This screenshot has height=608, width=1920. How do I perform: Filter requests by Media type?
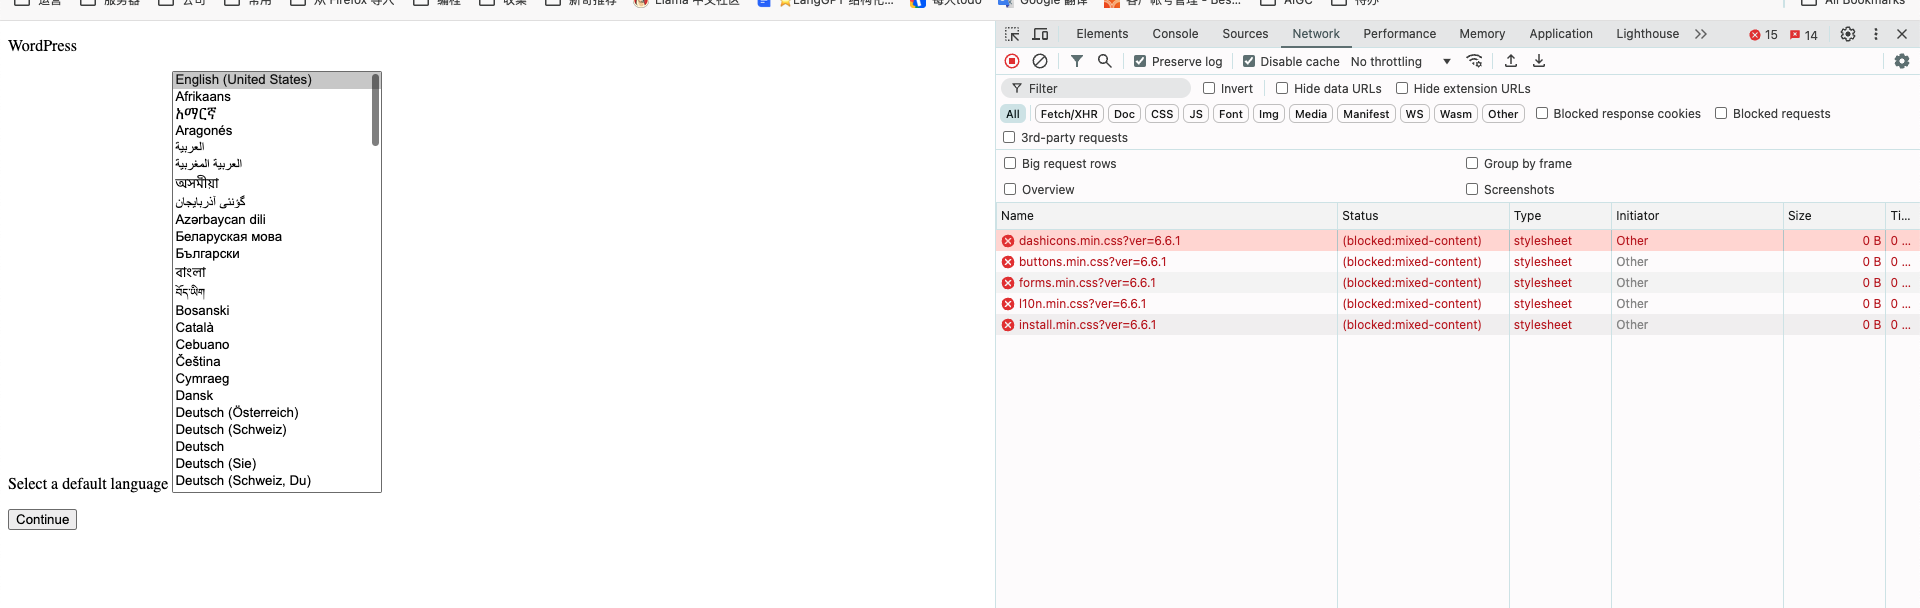point(1311,114)
